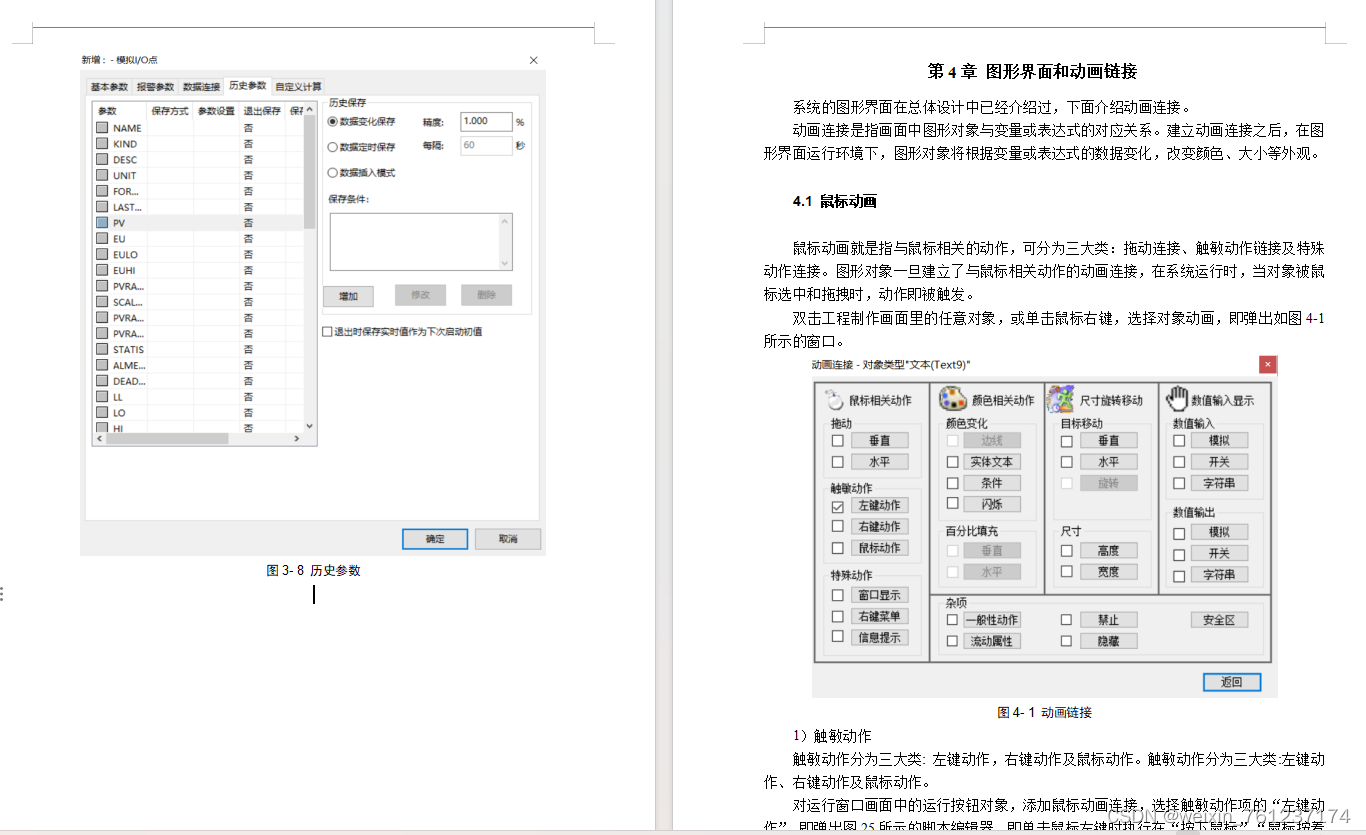This screenshot has width=1366, height=835.
Task: Select the 数据变化保存 radio button
Action: (333, 121)
